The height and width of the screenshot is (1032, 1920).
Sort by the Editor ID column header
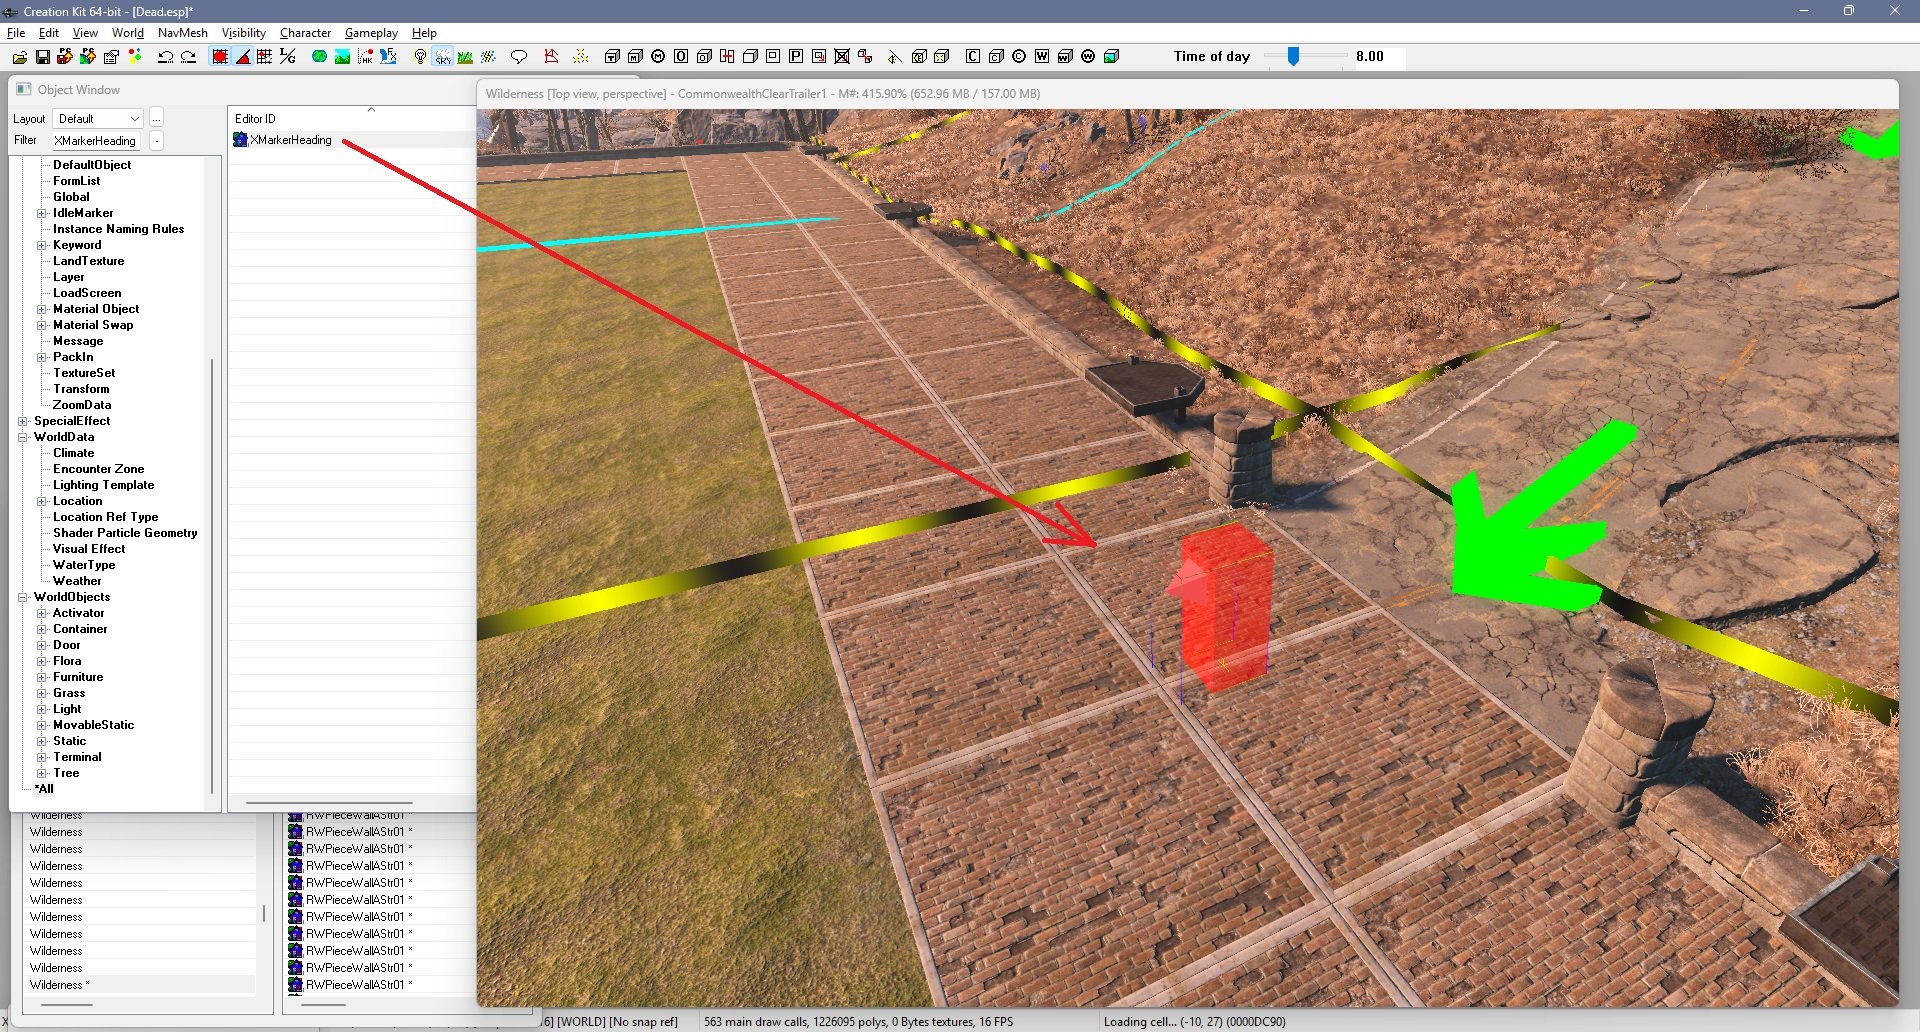[x=352, y=118]
